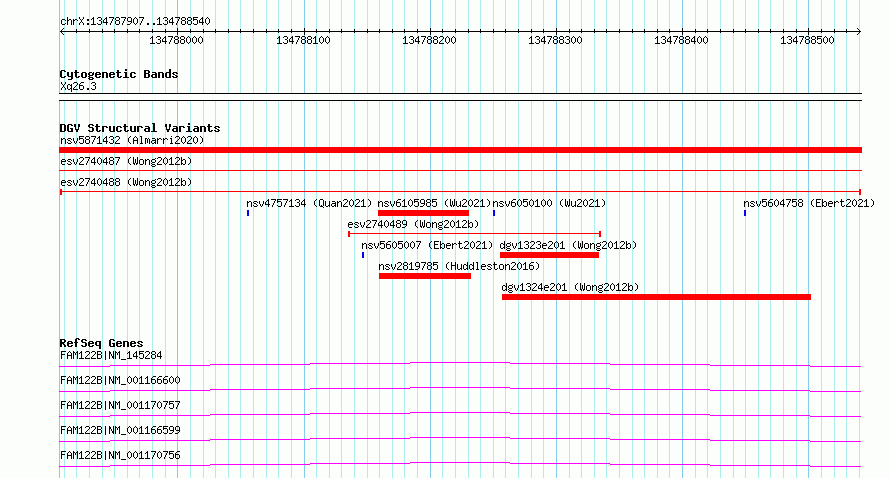Open esv2740488 (Wong2012b) variant label
Image resolution: width=890 pixels, height=478 pixels.
point(126,182)
